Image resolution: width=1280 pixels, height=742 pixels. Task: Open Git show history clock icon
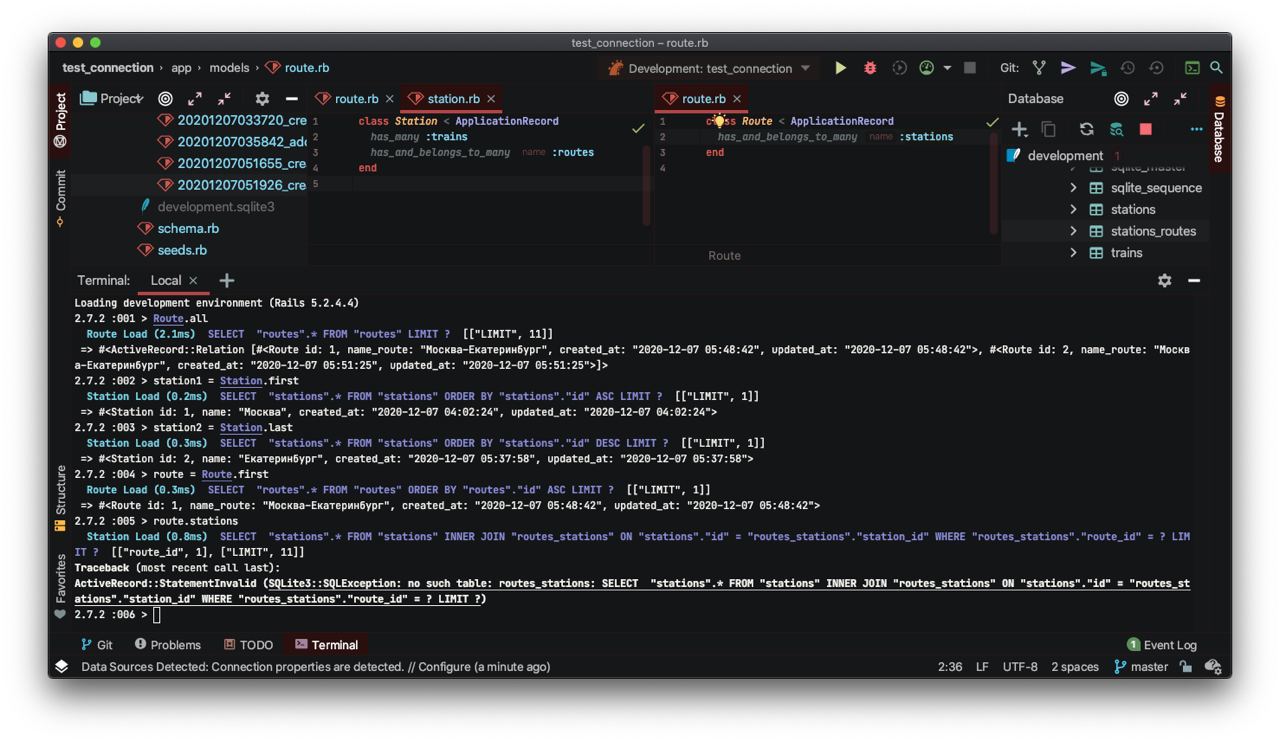(x=1127, y=68)
